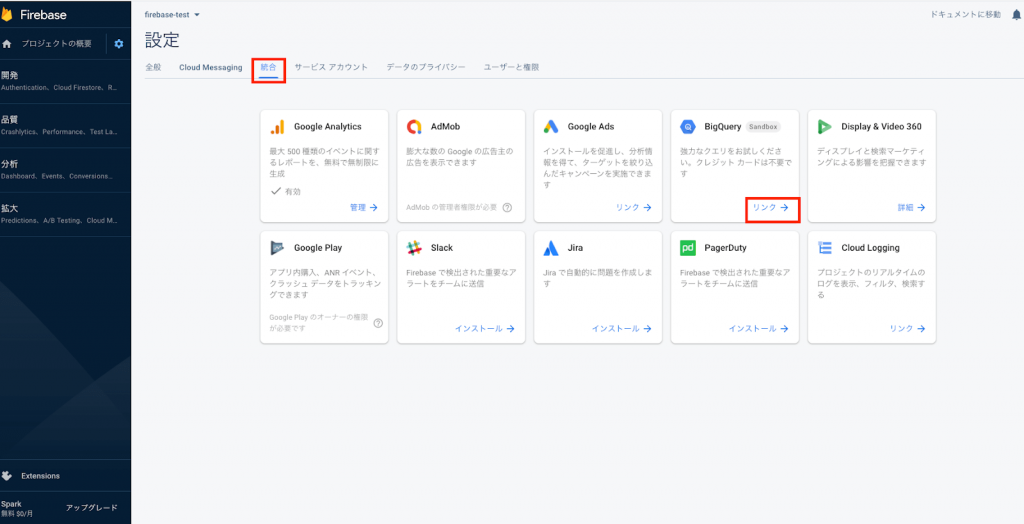Expand the 拡大 section

point(65,214)
